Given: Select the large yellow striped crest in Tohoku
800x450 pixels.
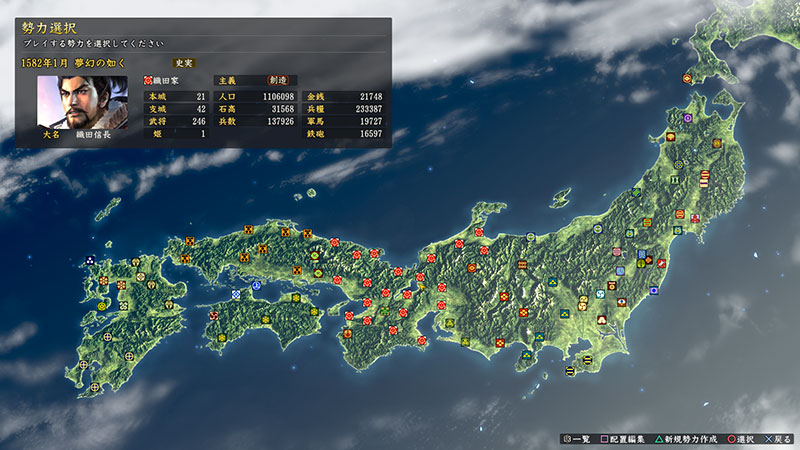Looking at the screenshot, I should [705, 180].
